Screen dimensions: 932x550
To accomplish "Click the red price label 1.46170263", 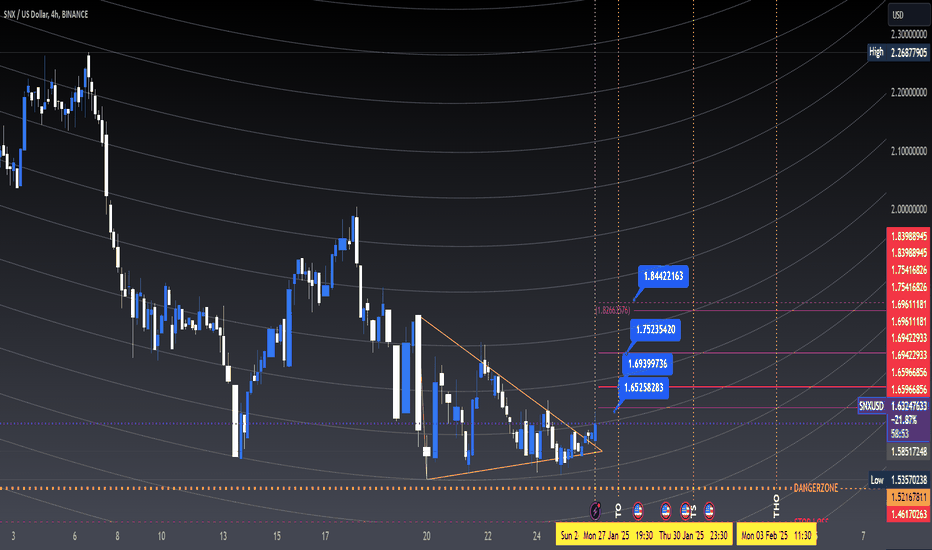I will click(x=909, y=514).
